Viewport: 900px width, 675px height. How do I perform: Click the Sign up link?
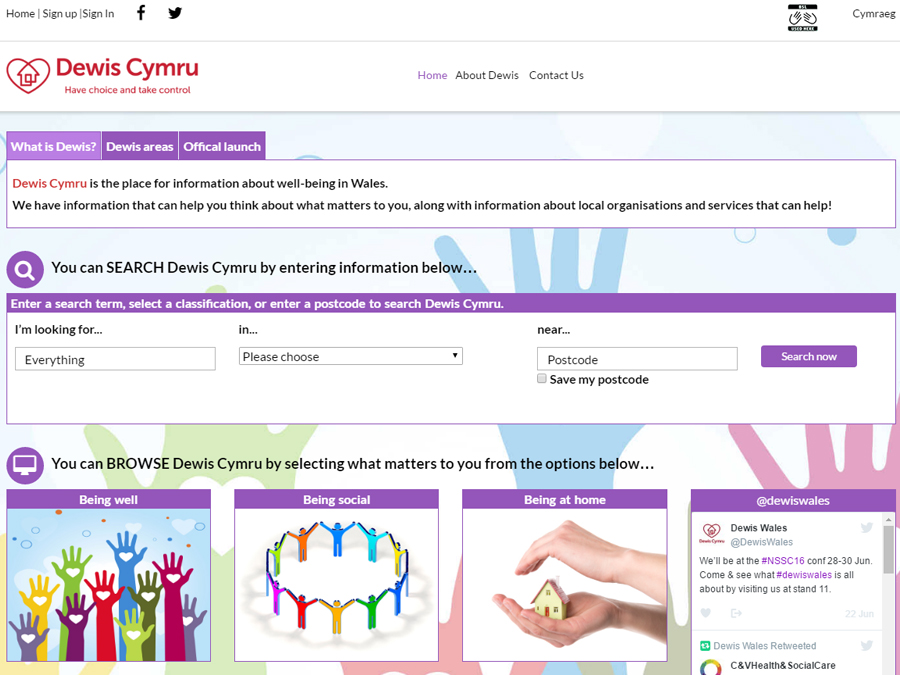pos(60,13)
